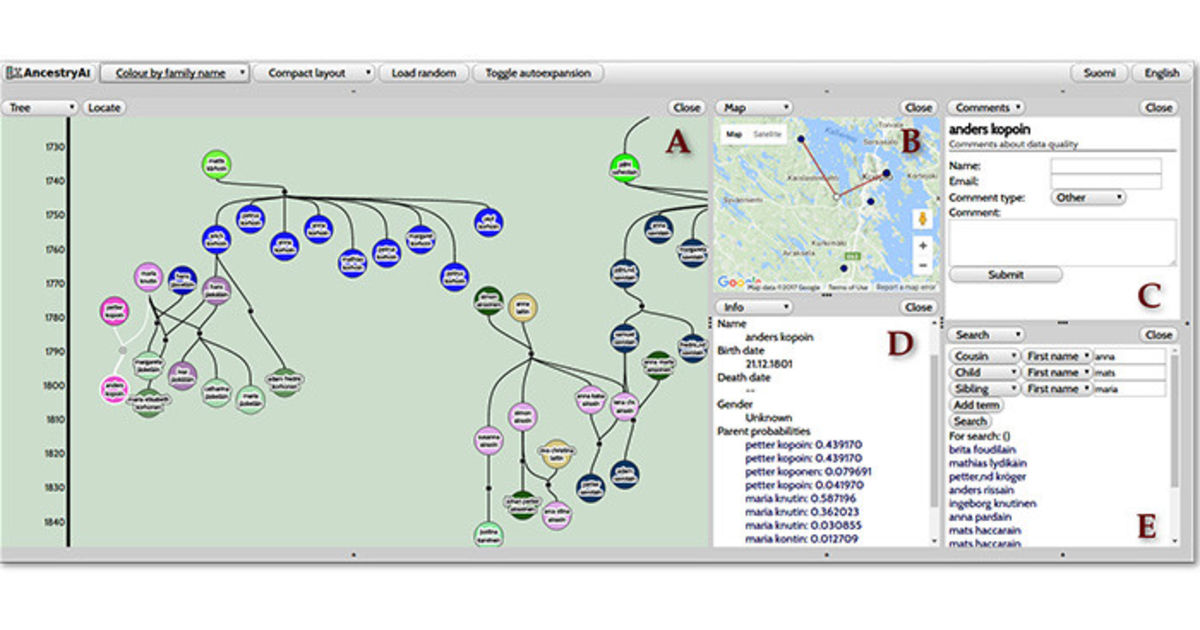Screen dimensions: 1200x630
Task: Click search field containing maria
Action: coord(1129,388)
